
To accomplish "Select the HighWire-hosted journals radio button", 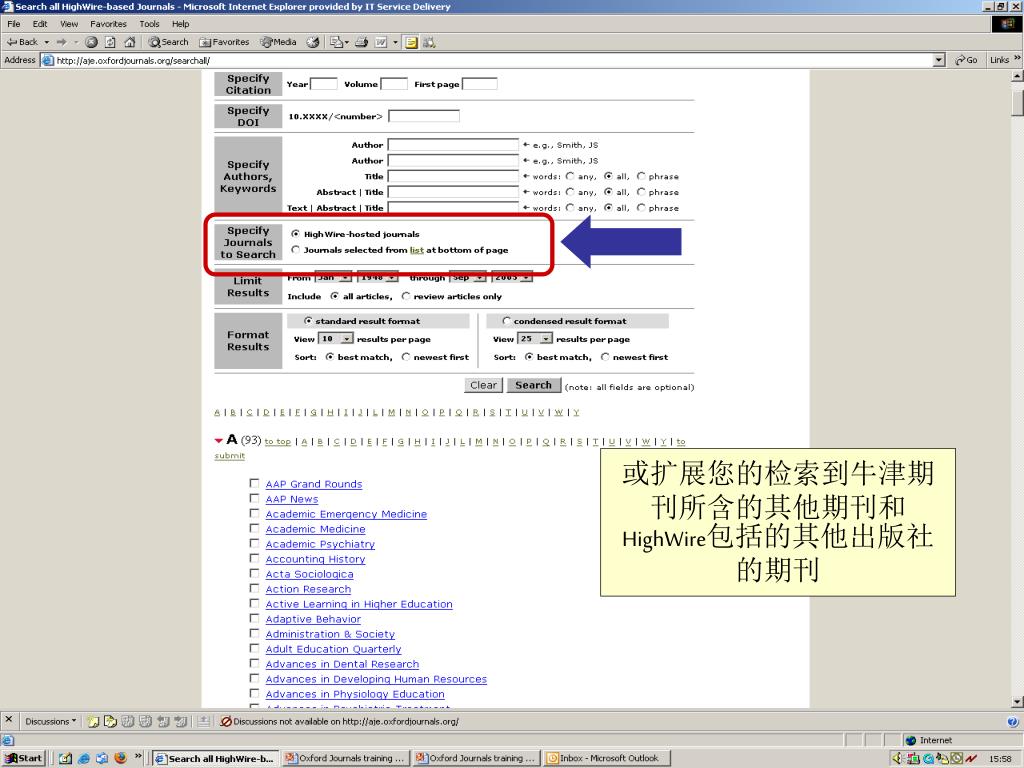I will click(296, 233).
